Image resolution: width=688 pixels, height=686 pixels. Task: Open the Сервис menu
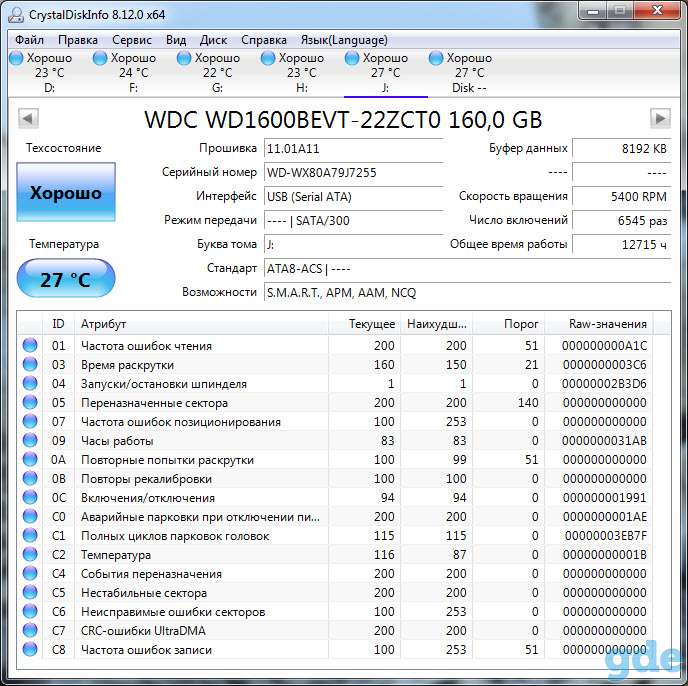click(x=132, y=40)
